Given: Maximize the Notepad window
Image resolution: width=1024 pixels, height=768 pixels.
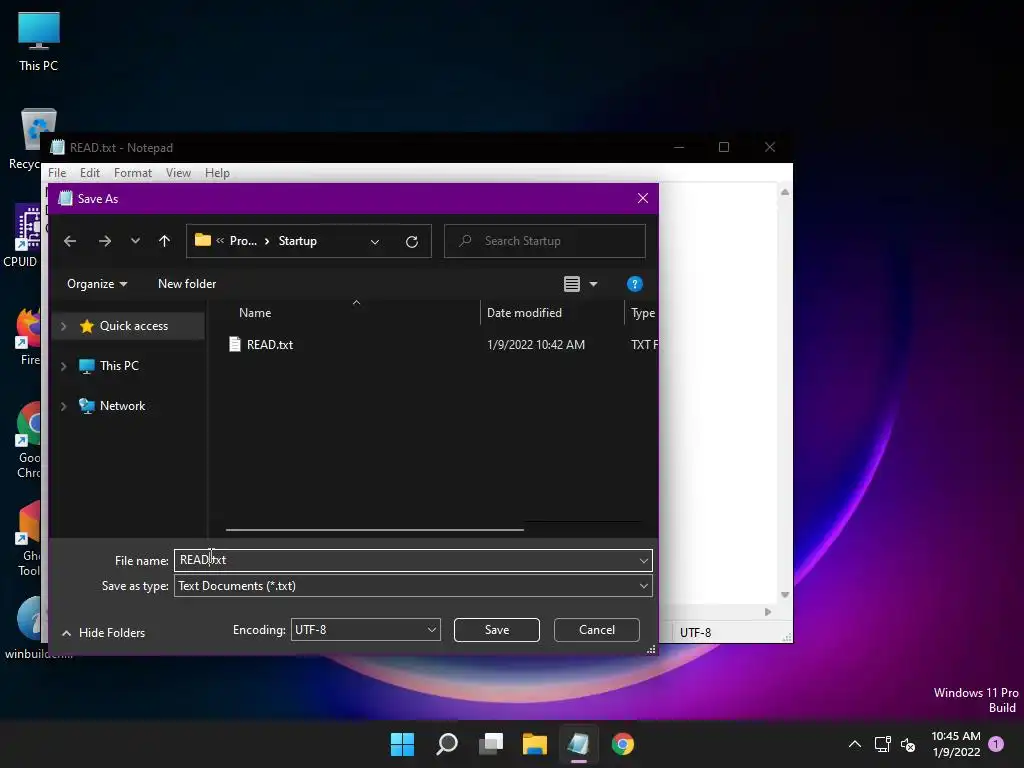Looking at the screenshot, I should pyautogui.click(x=724, y=148).
